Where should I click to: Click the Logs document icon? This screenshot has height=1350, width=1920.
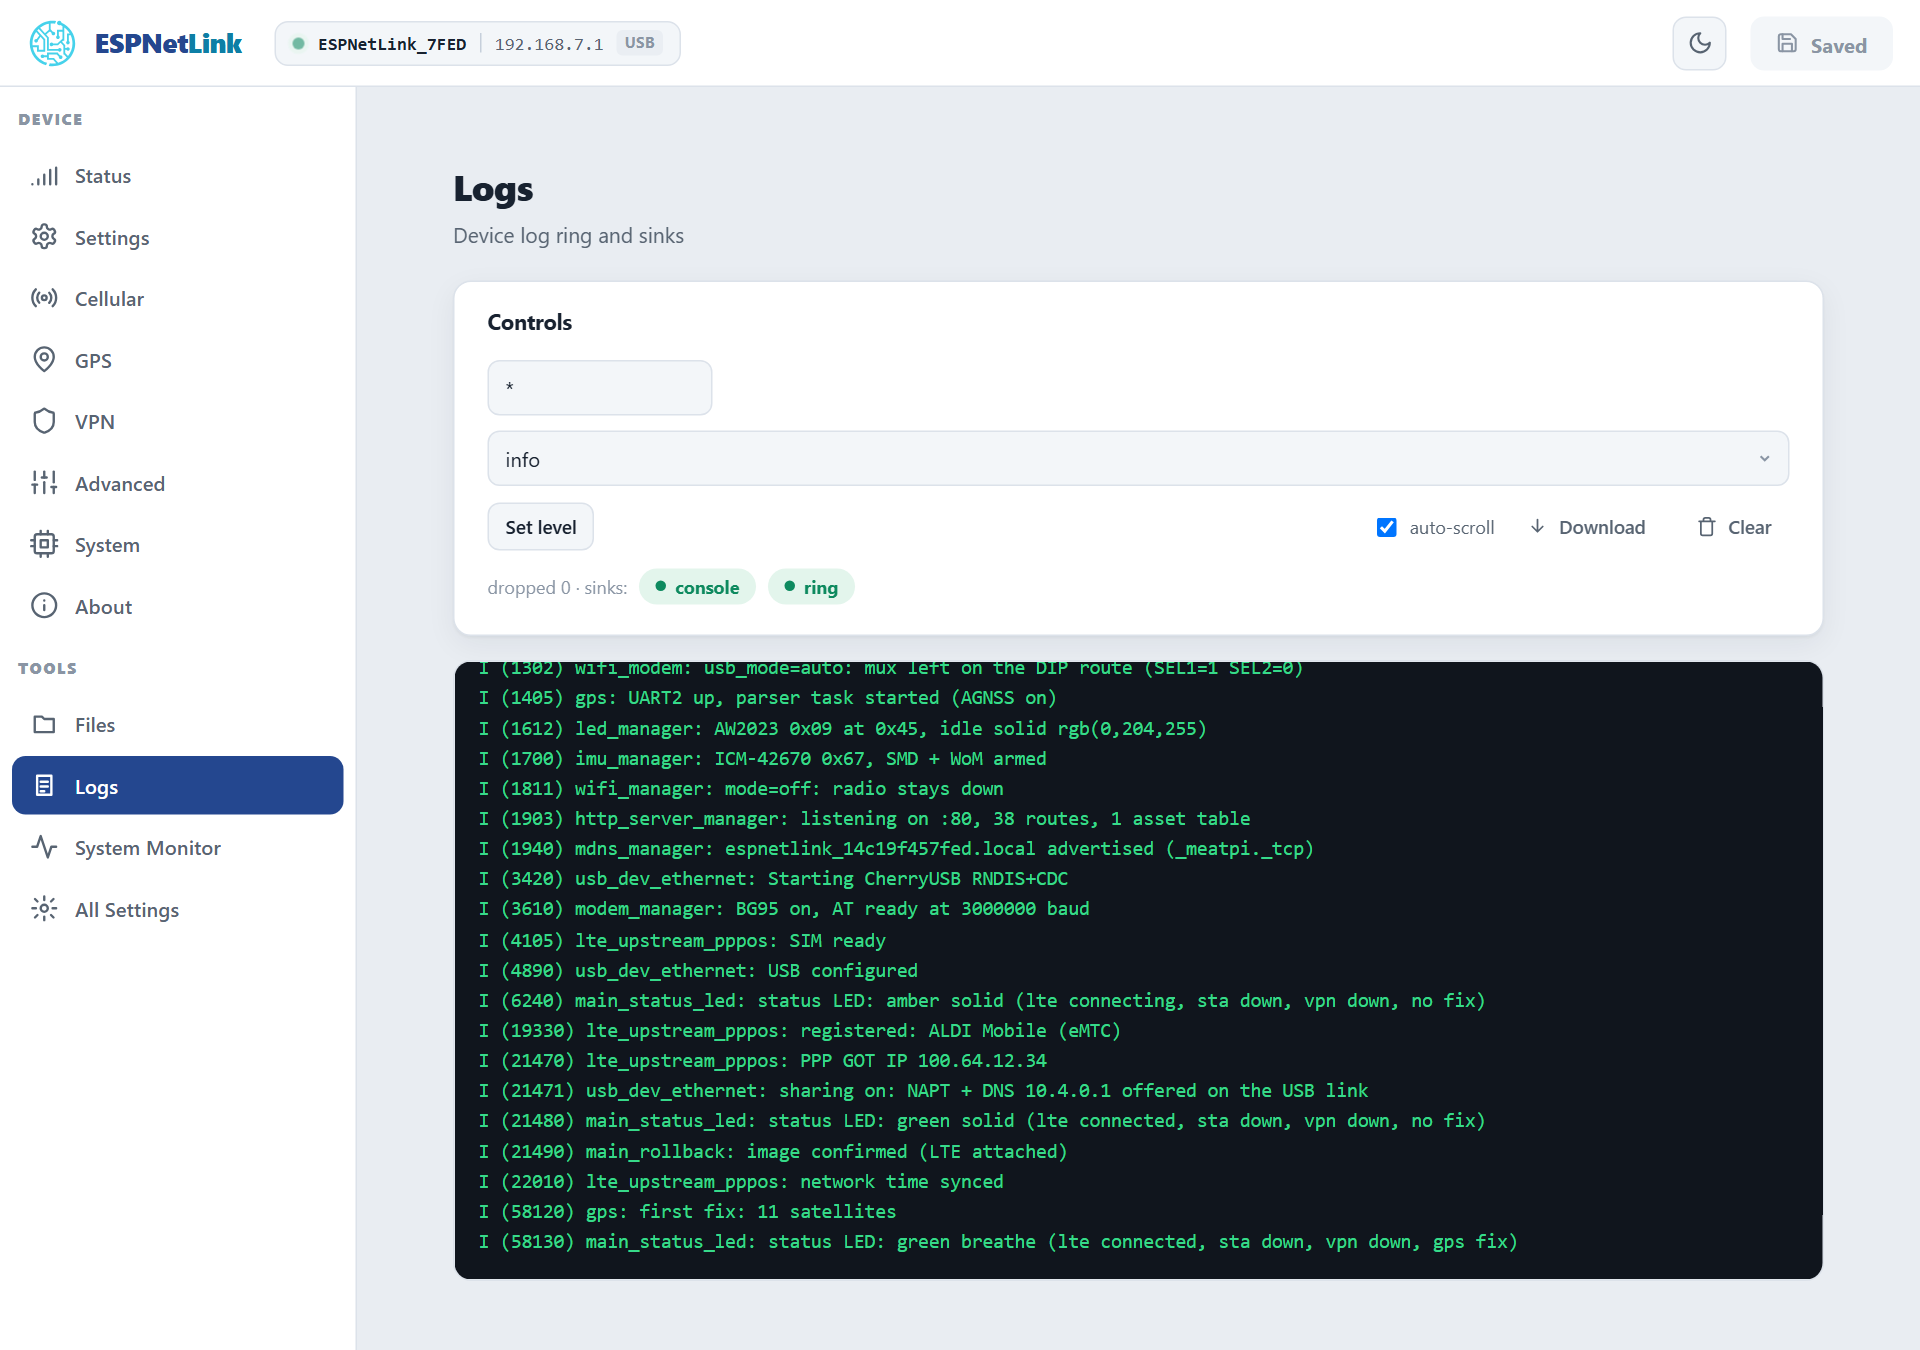pos(44,786)
